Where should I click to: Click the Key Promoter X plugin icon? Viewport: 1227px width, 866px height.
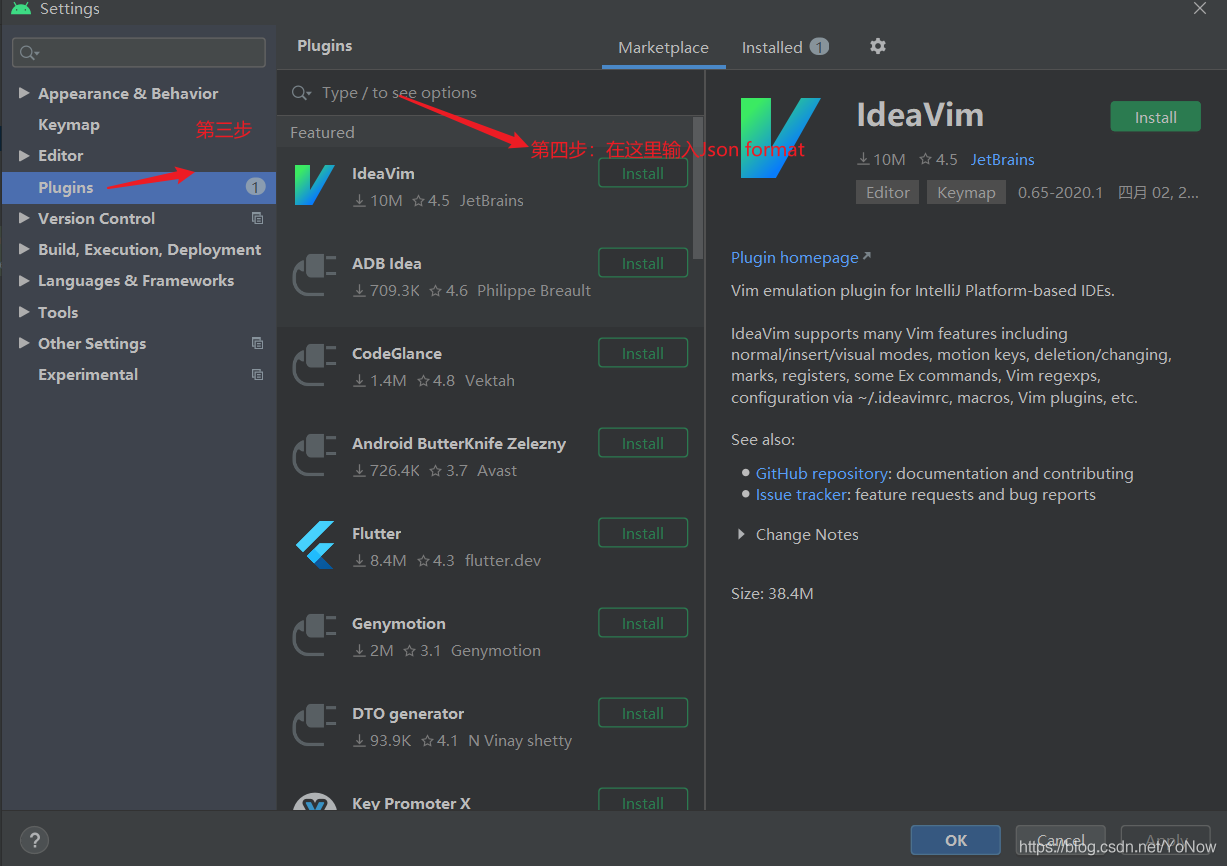pyautogui.click(x=314, y=801)
